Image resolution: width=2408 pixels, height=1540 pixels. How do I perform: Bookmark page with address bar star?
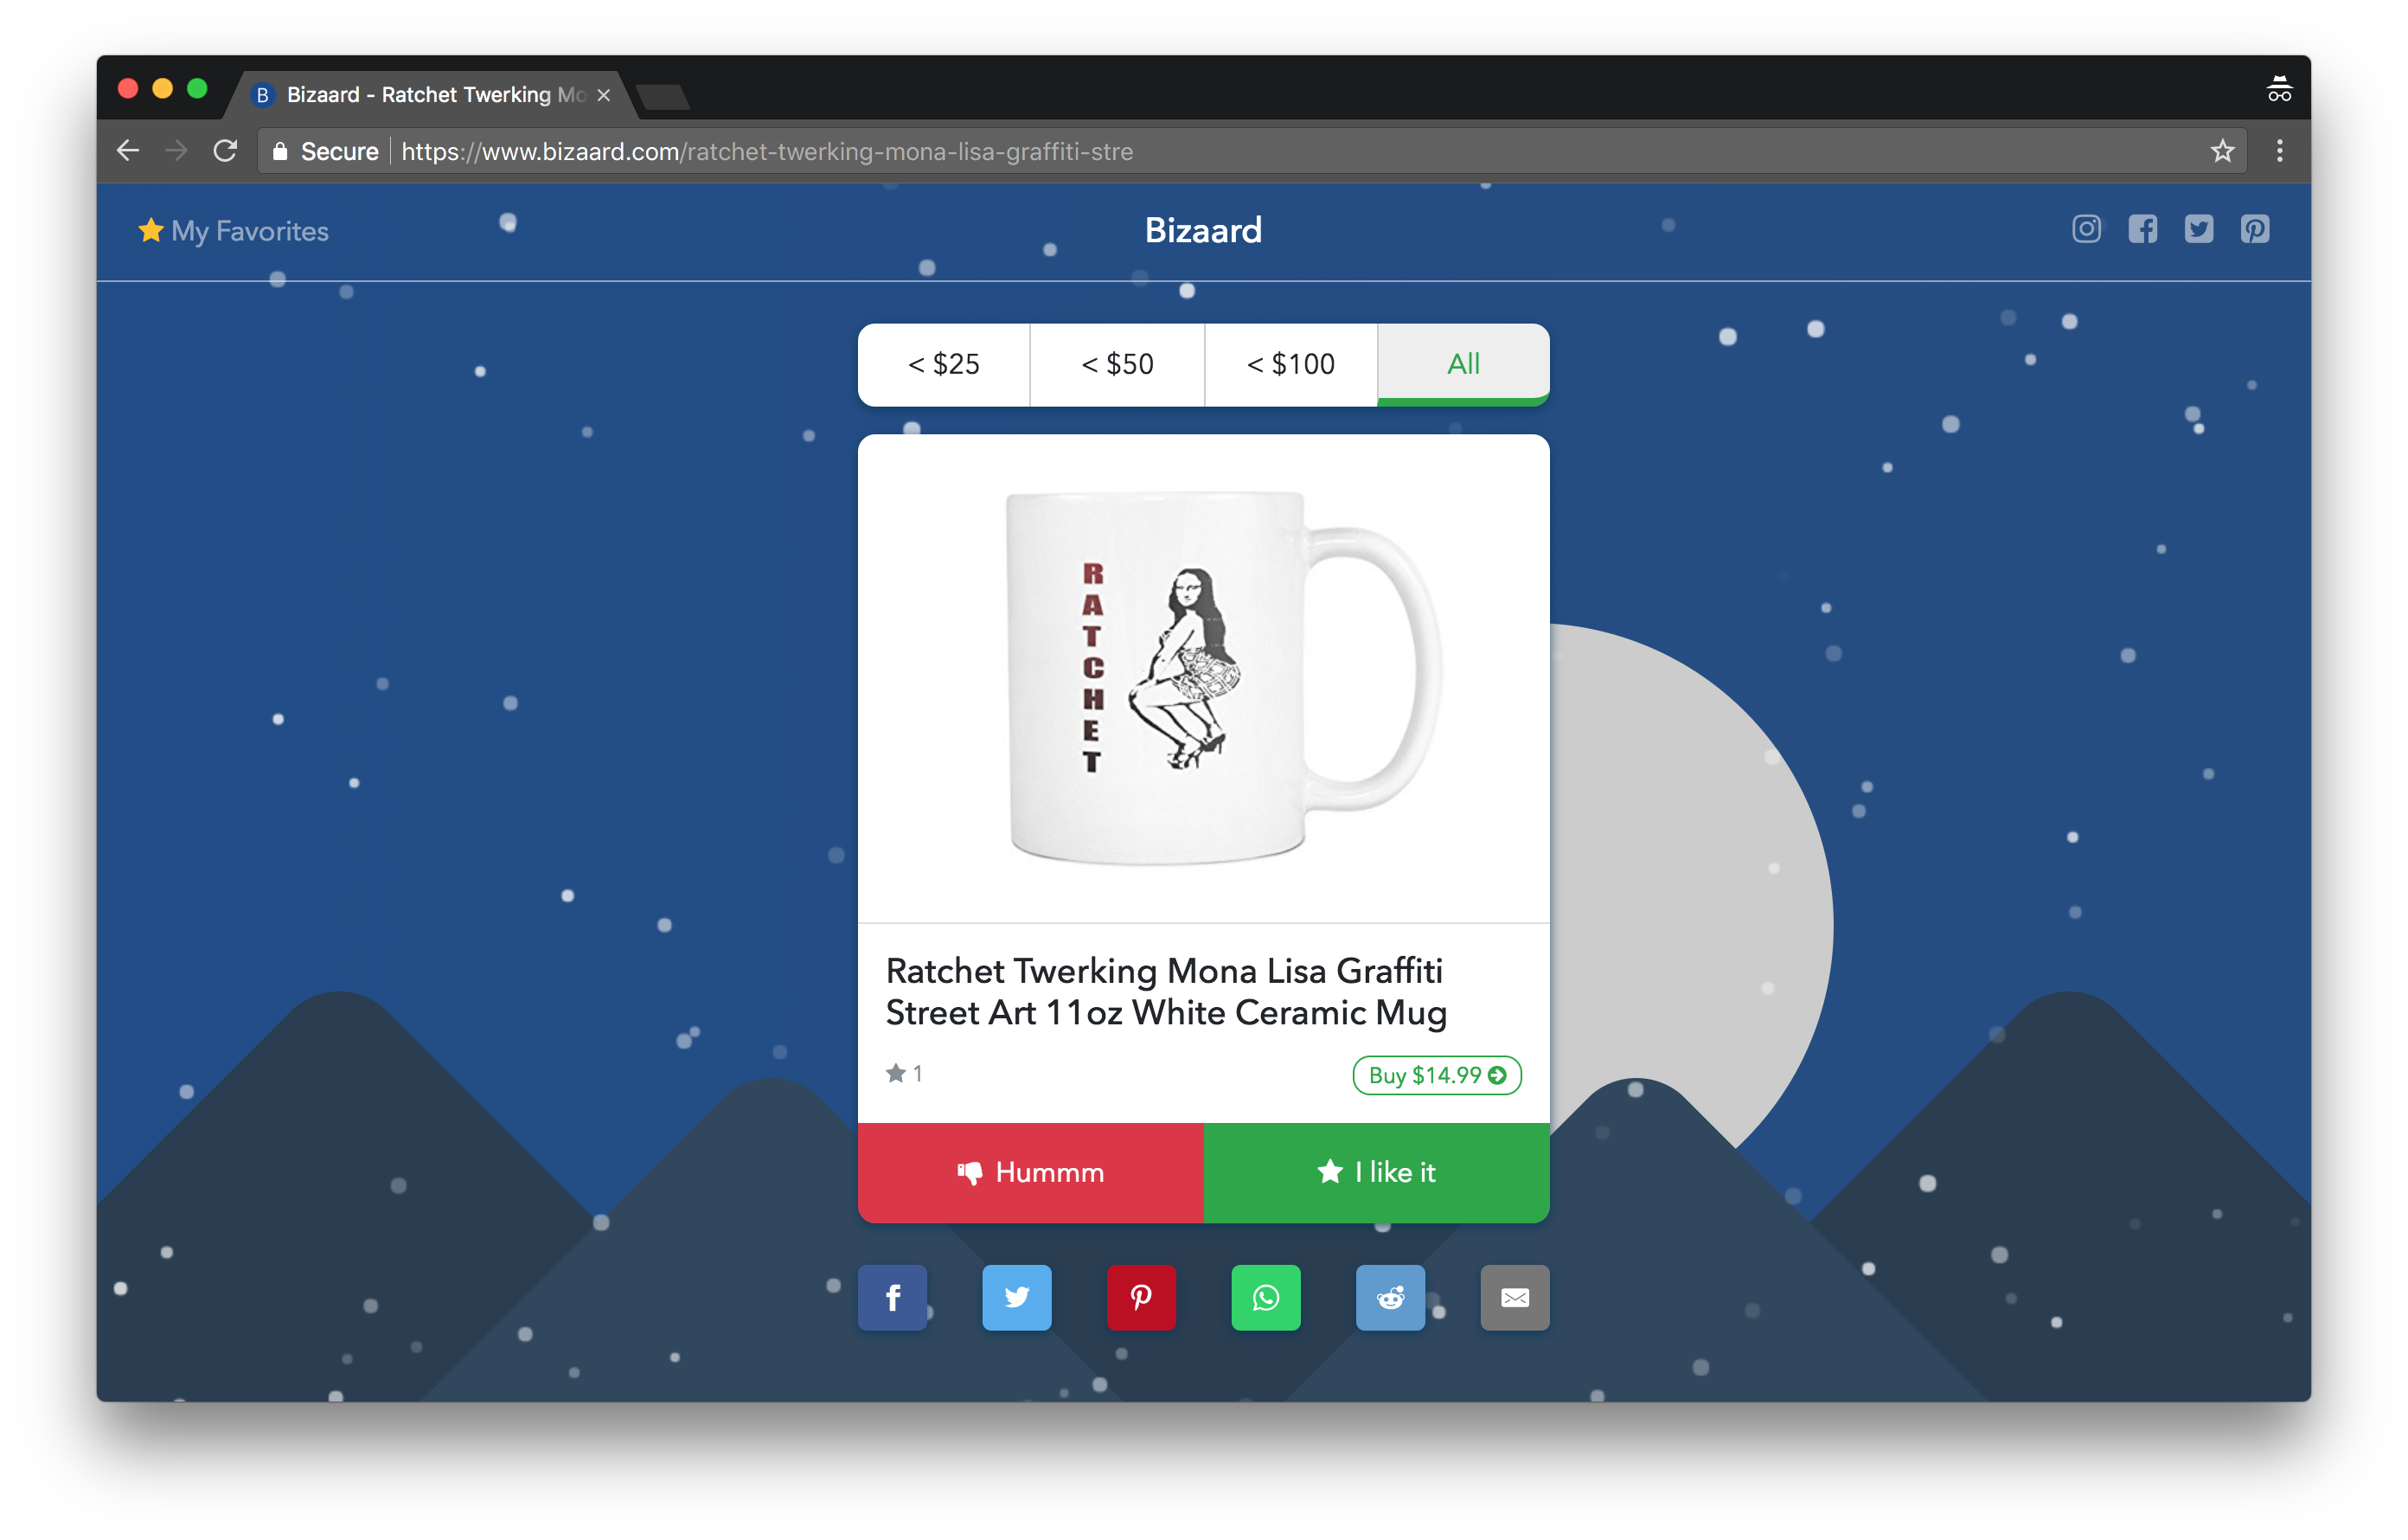[2222, 151]
